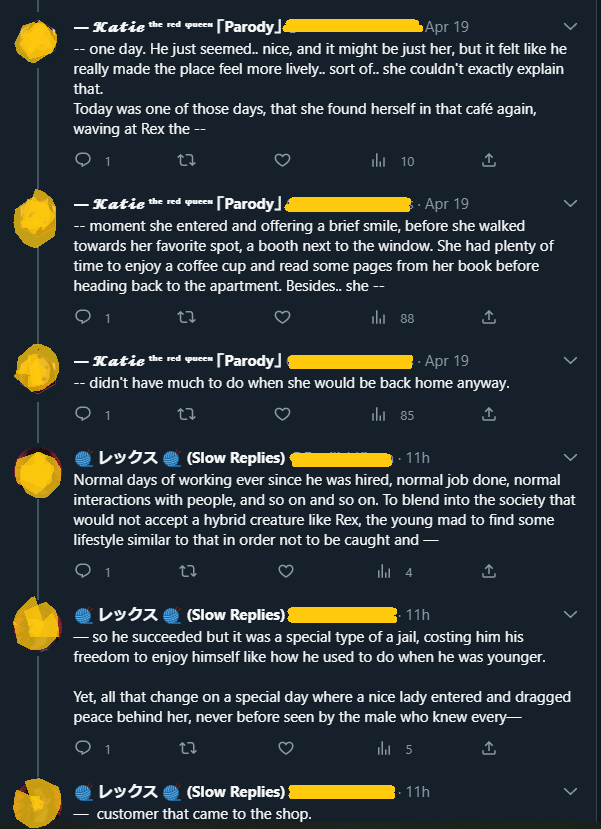Retweet Katie's tweet about waving at Rex
Screen dimensions: 601x829
pos(187,160)
